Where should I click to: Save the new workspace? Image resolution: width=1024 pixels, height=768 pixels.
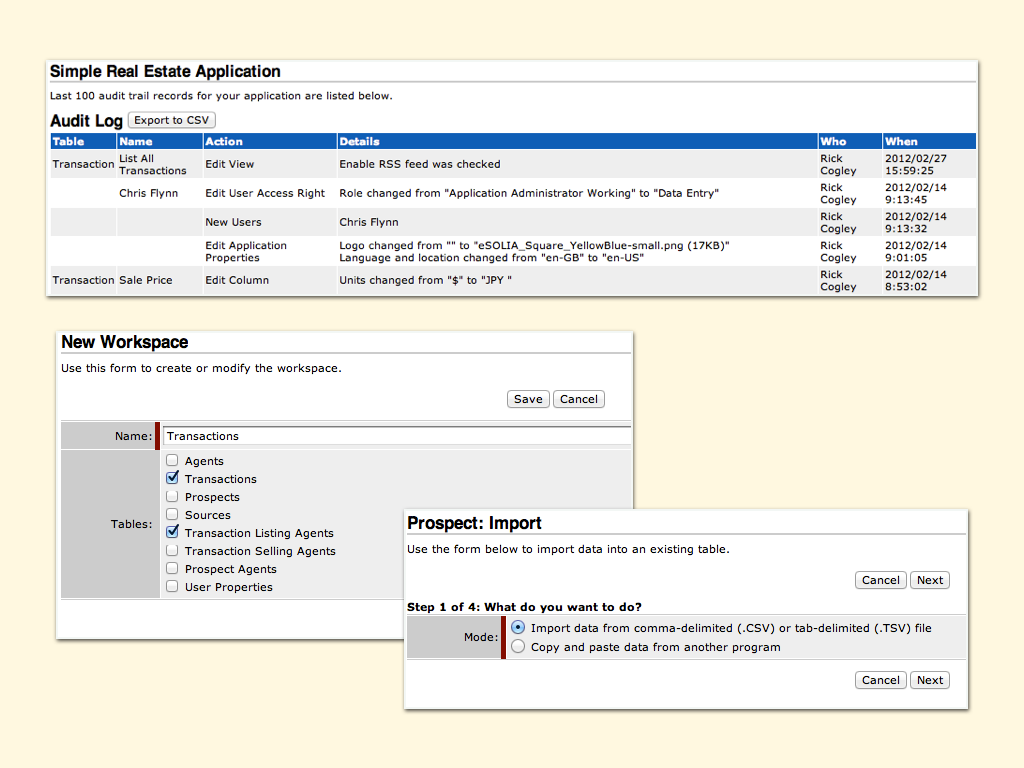528,399
